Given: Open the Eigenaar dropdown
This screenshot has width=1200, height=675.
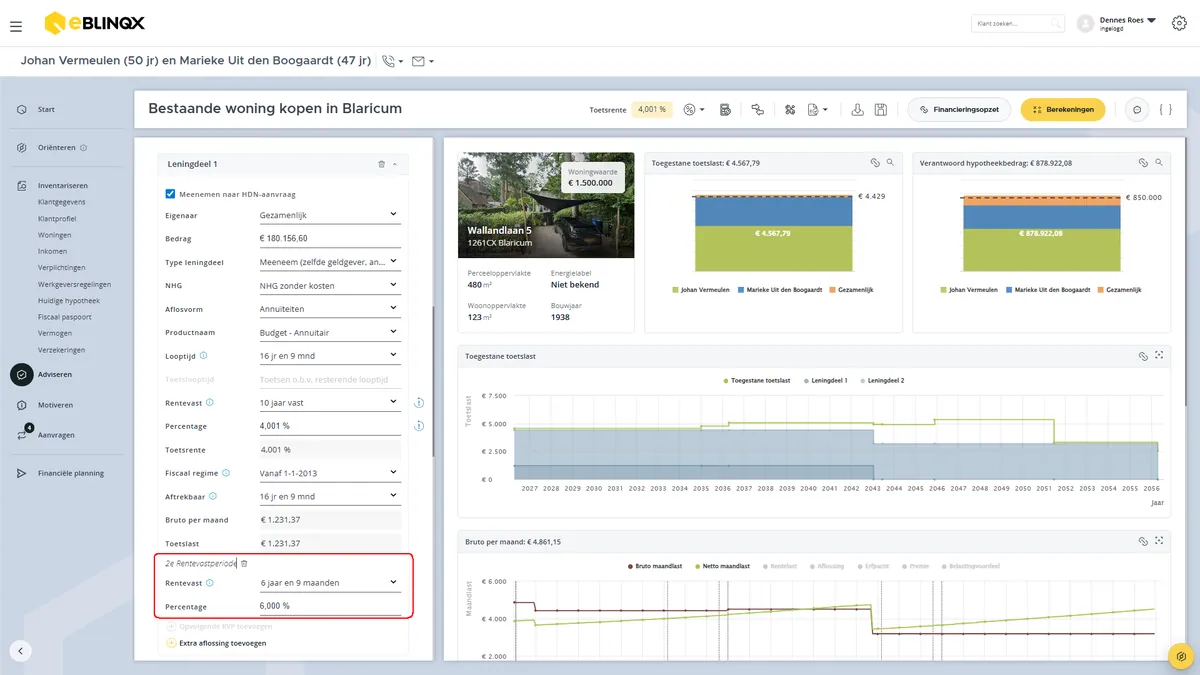Looking at the screenshot, I should (x=328, y=214).
